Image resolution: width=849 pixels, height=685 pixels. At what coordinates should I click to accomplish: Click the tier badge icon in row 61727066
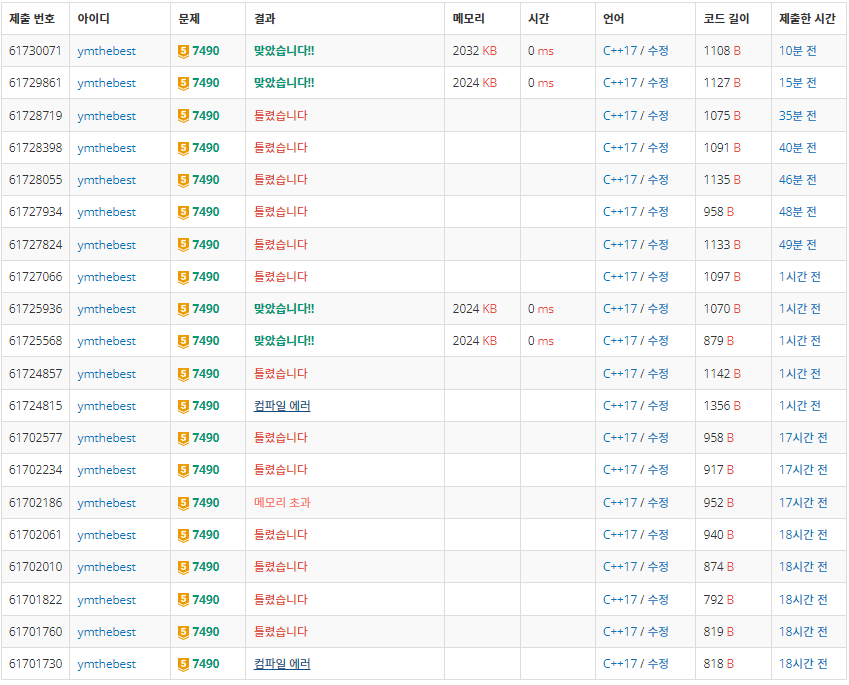(x=183, y=277)
